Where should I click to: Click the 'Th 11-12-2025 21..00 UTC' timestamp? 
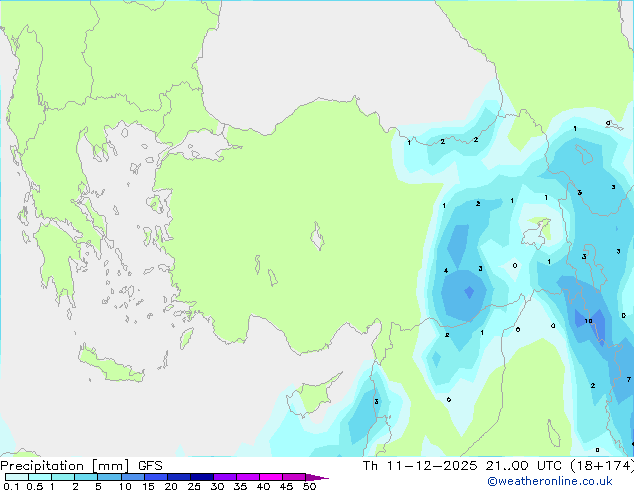click(x=462, y=466)
